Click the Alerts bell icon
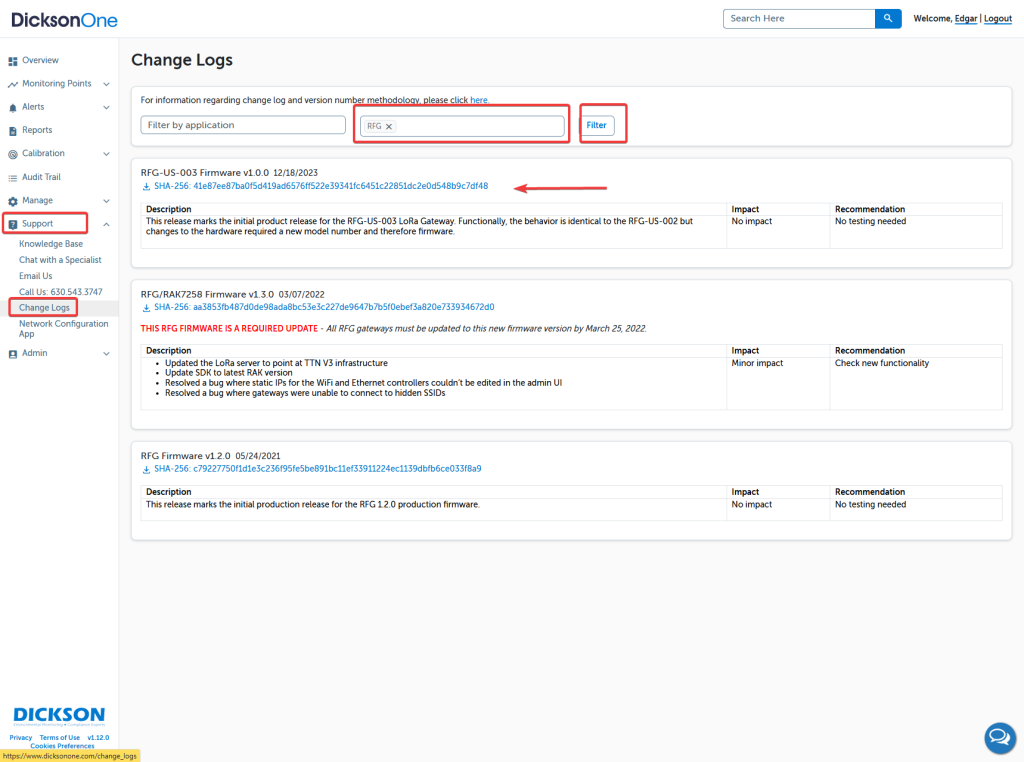This screenshot has height=762, width=1024. point(13,107)
